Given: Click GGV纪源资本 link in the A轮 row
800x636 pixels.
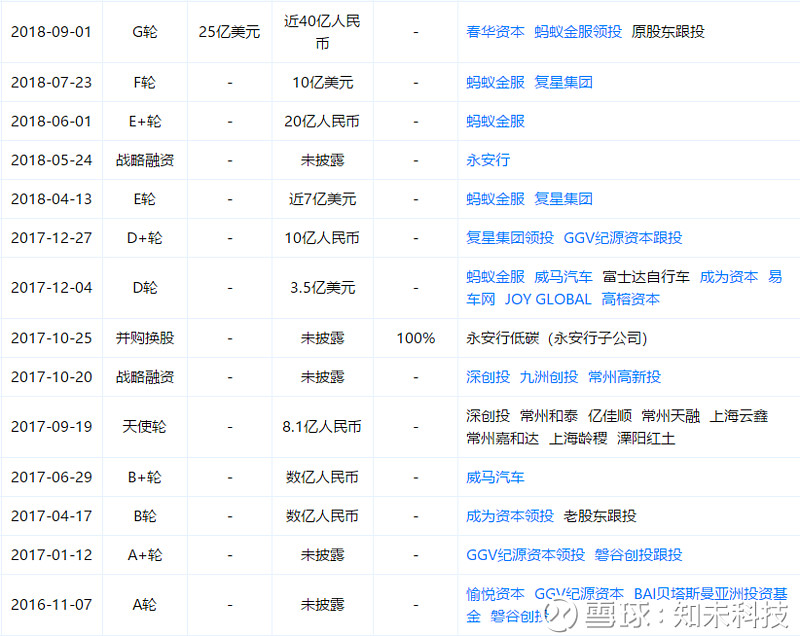Looking at the screenshot, I should coord(579,594).
